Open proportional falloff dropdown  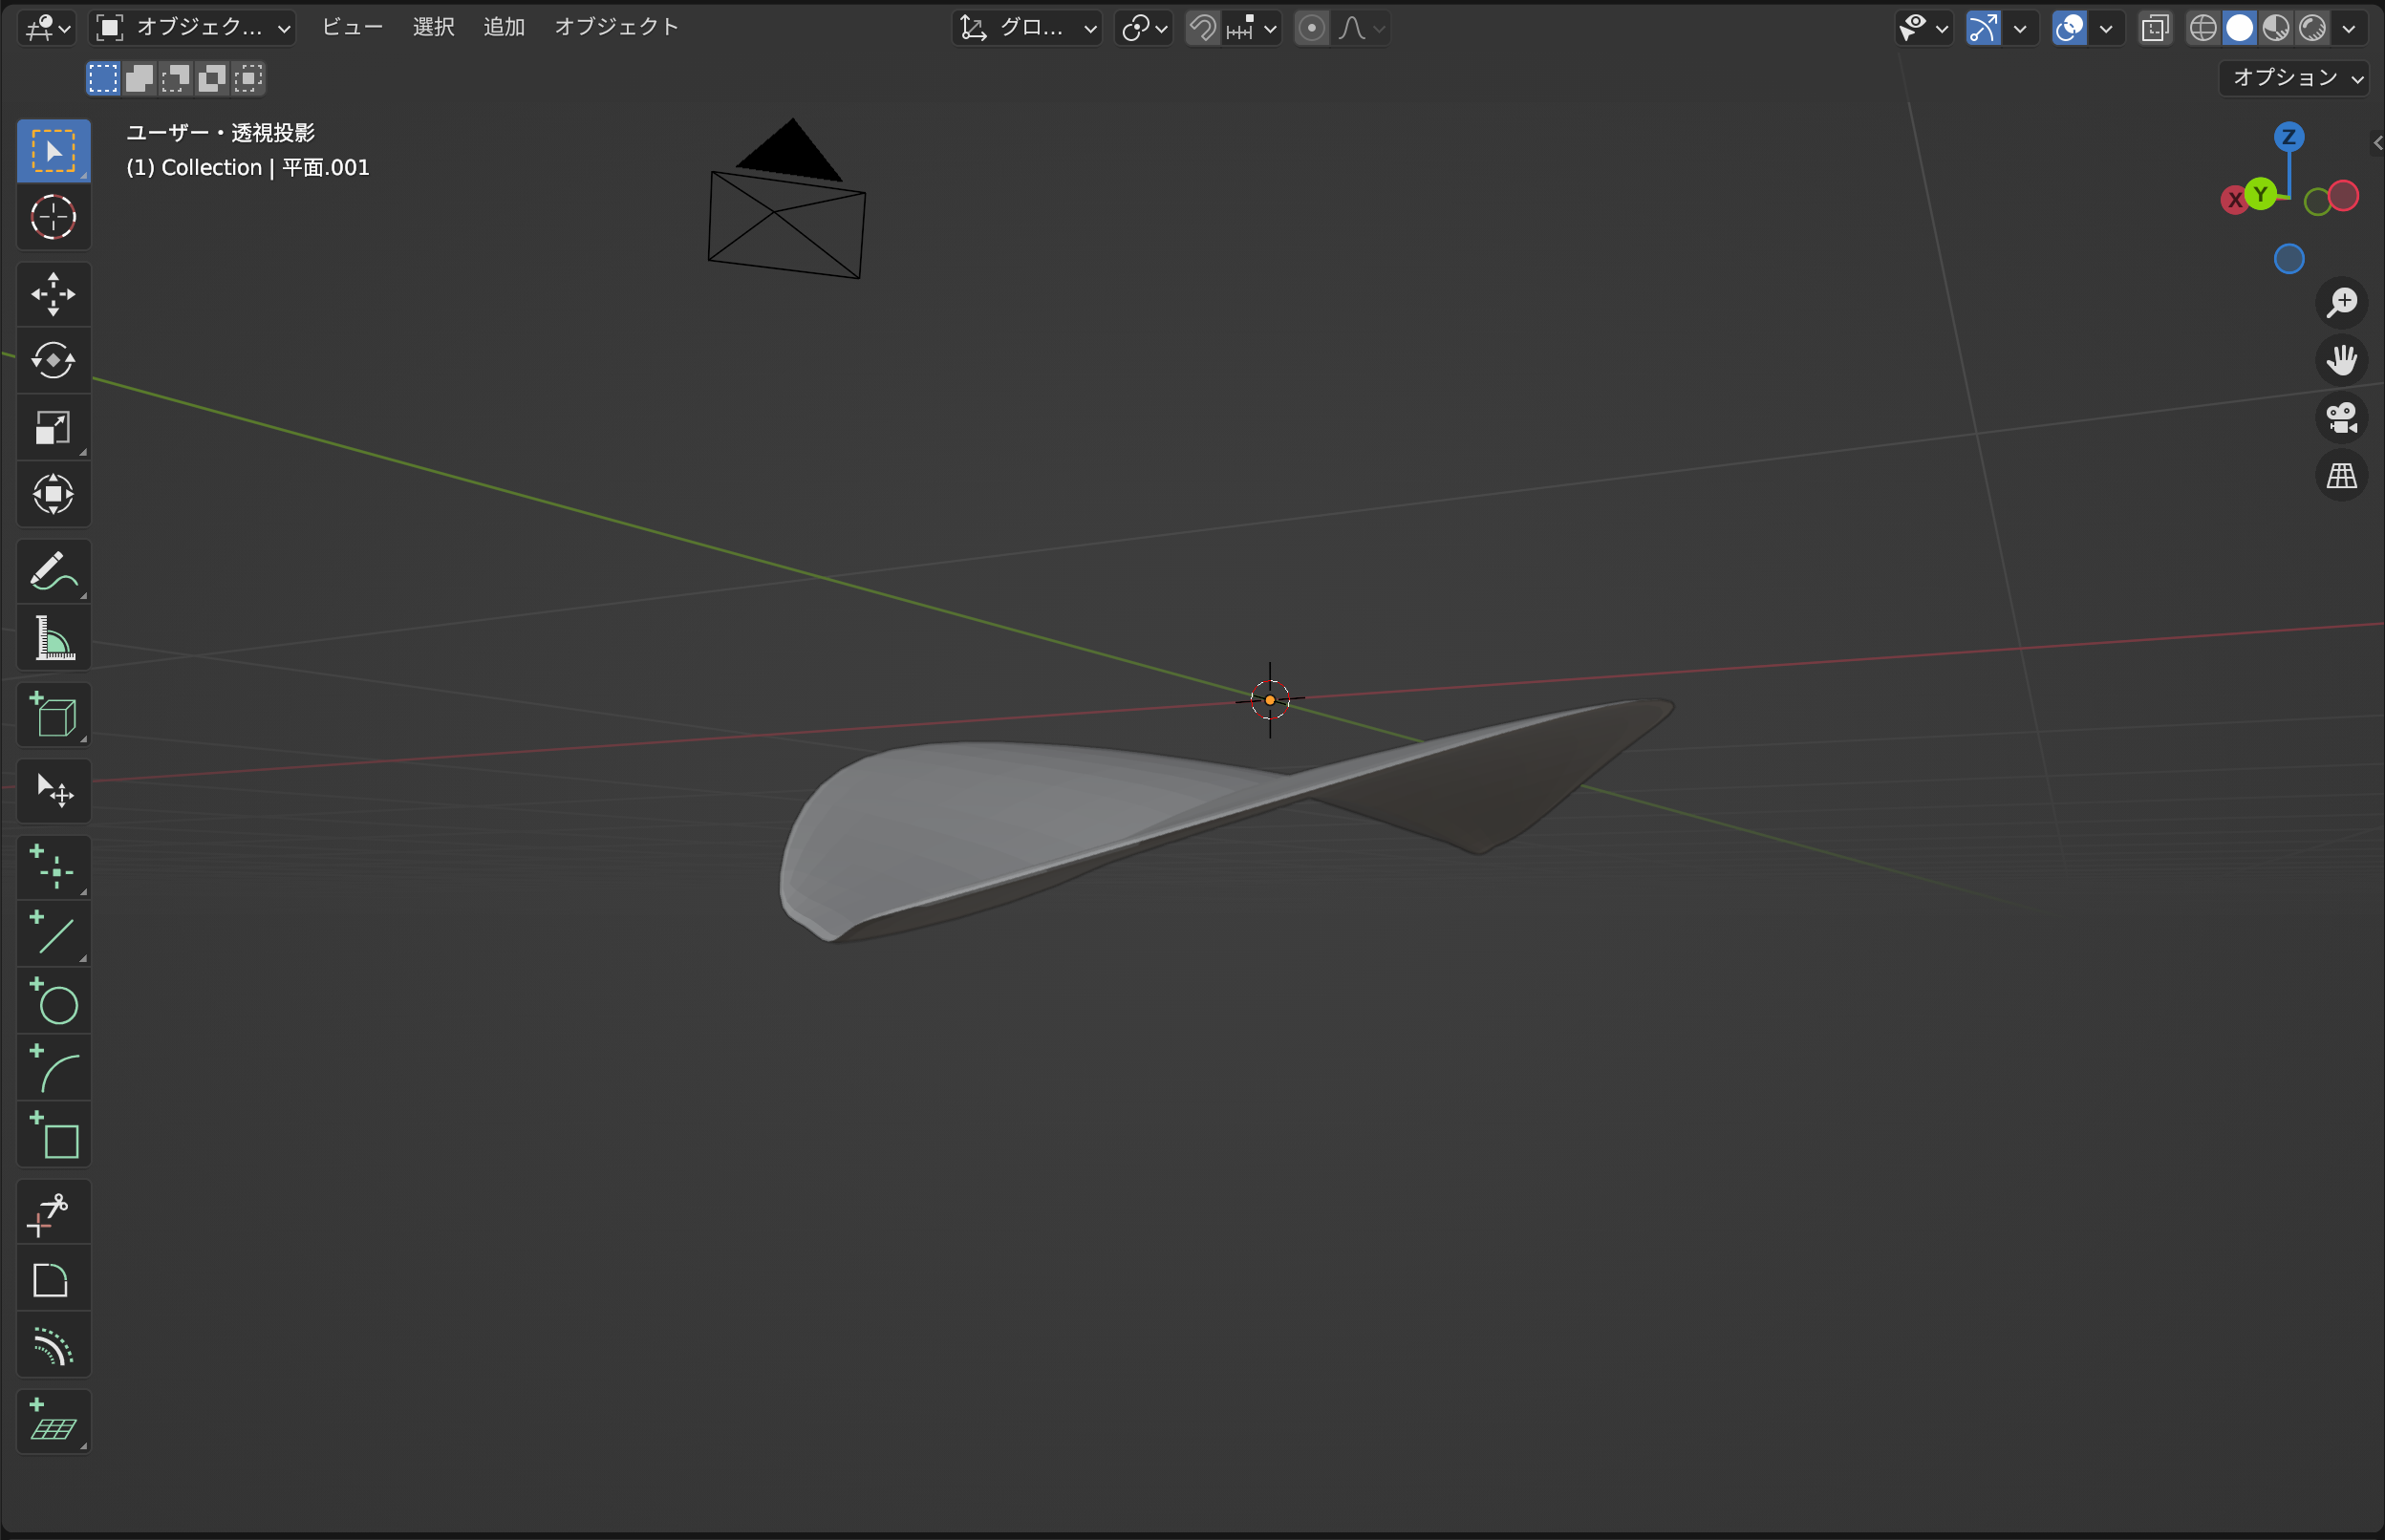1361,28
